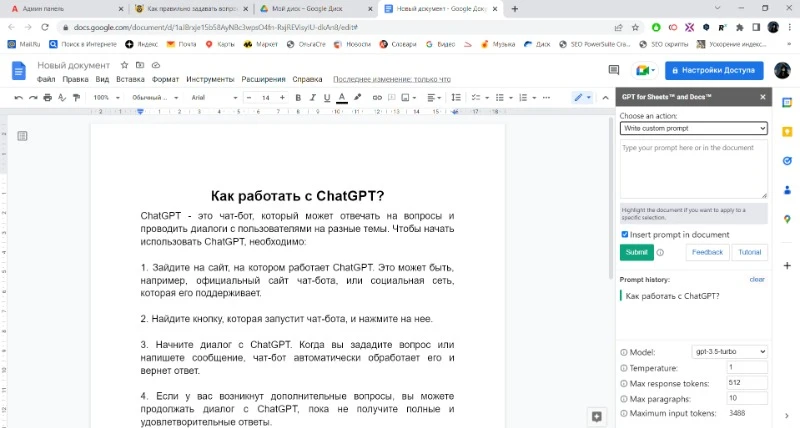Increase font size with plus button
This screenshot has height=428, width=800.
(282, 97)
